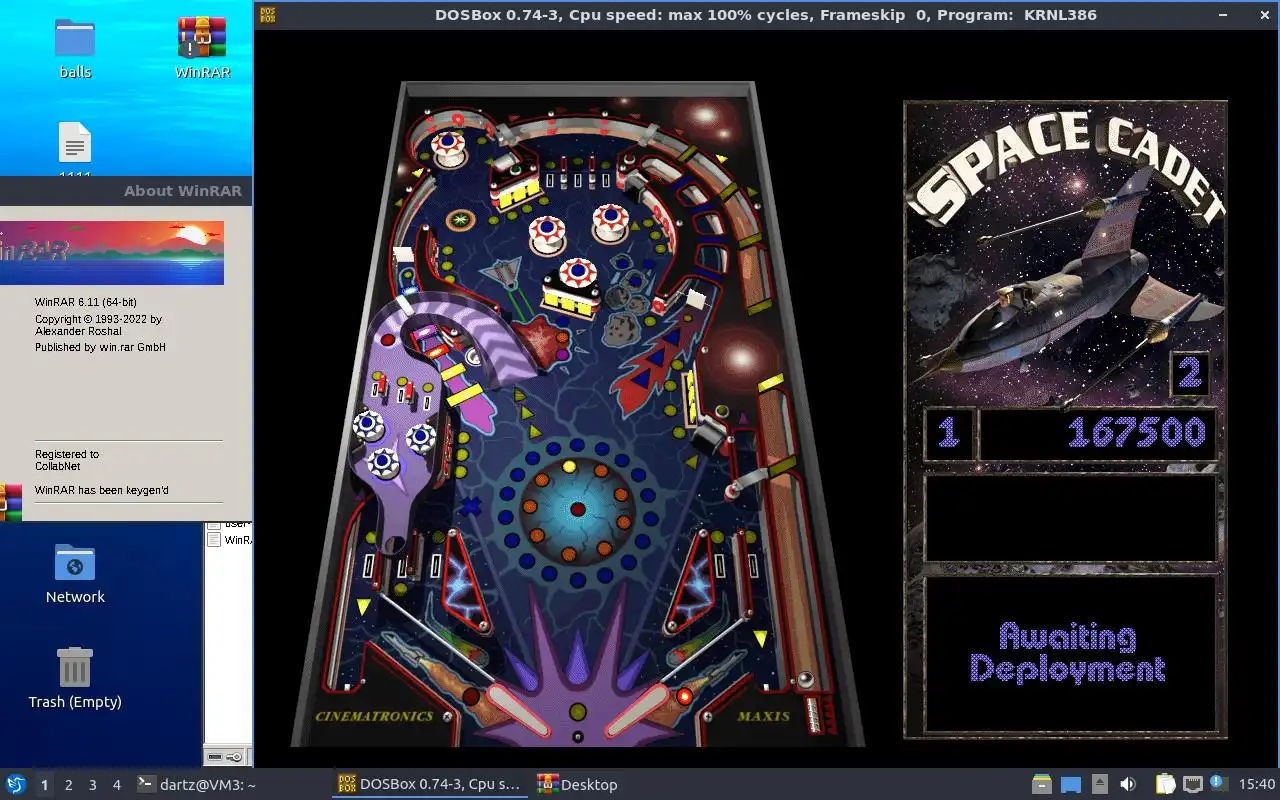Viewport: 1280px width, 800px height.
Task: Switch to workspace 1
Action: [x=44, y=785]
